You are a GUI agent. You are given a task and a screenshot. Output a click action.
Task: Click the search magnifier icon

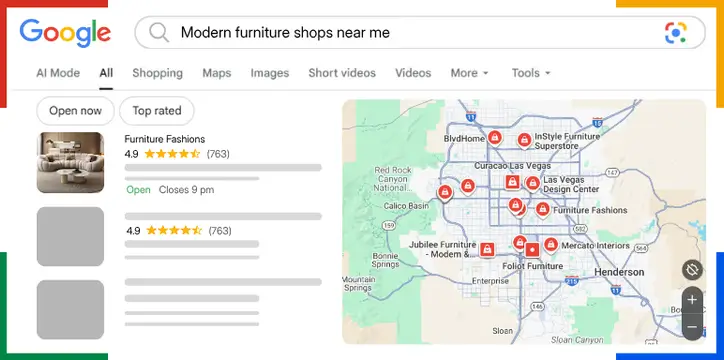click(159, 33)
